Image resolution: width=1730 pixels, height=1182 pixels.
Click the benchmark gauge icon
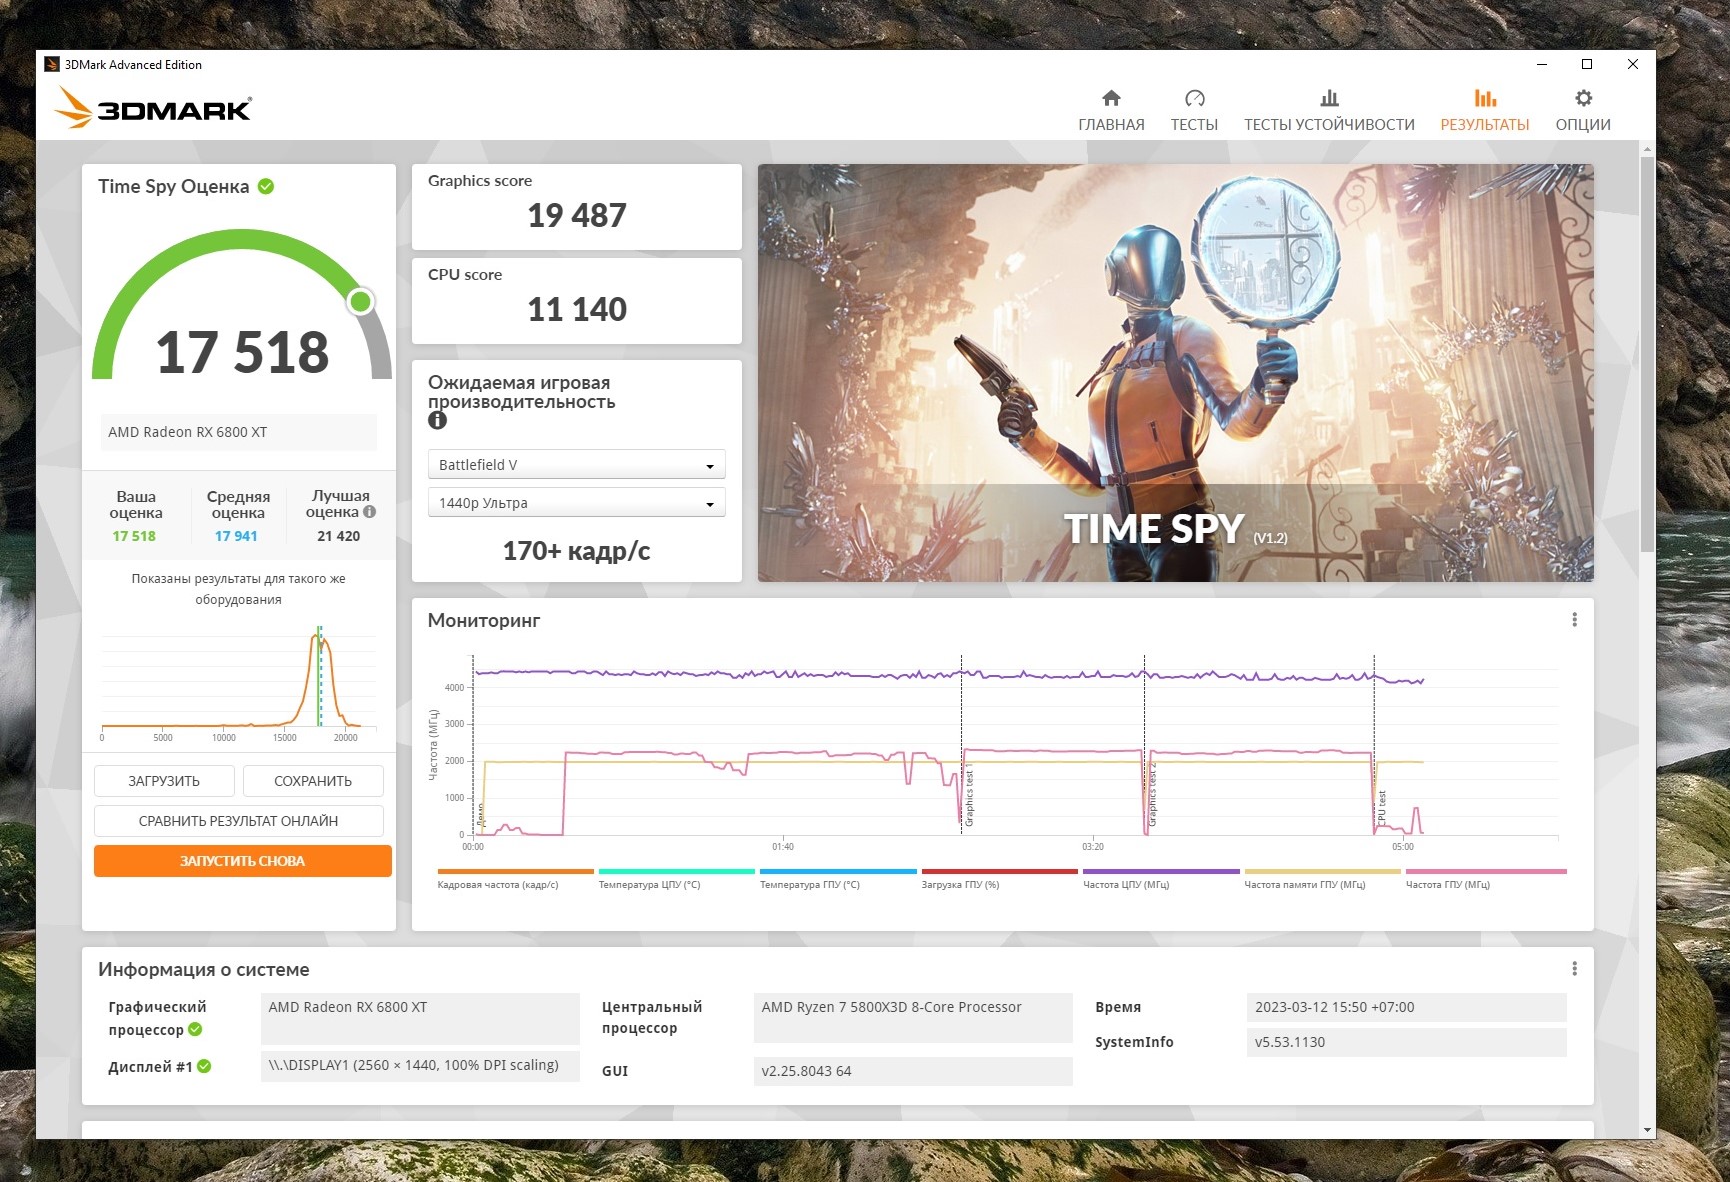click(x=1195, y=98)
